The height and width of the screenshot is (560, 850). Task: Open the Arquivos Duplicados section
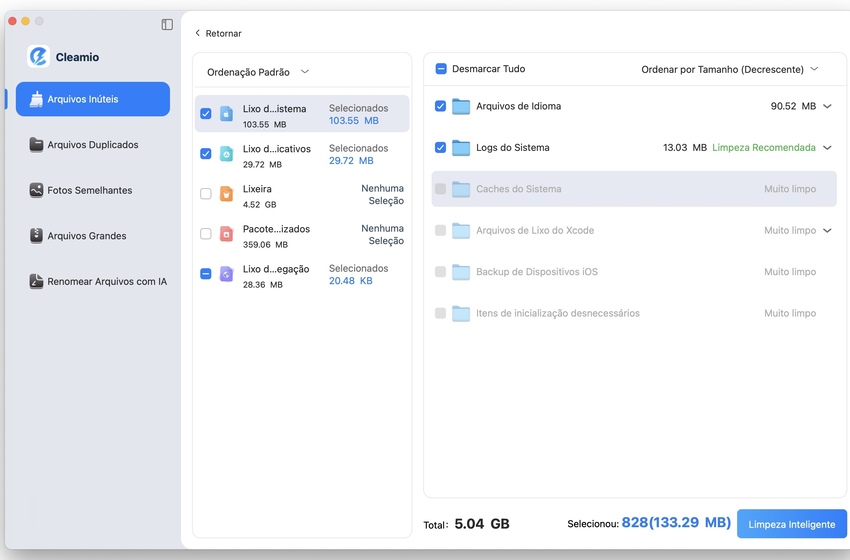93,145
